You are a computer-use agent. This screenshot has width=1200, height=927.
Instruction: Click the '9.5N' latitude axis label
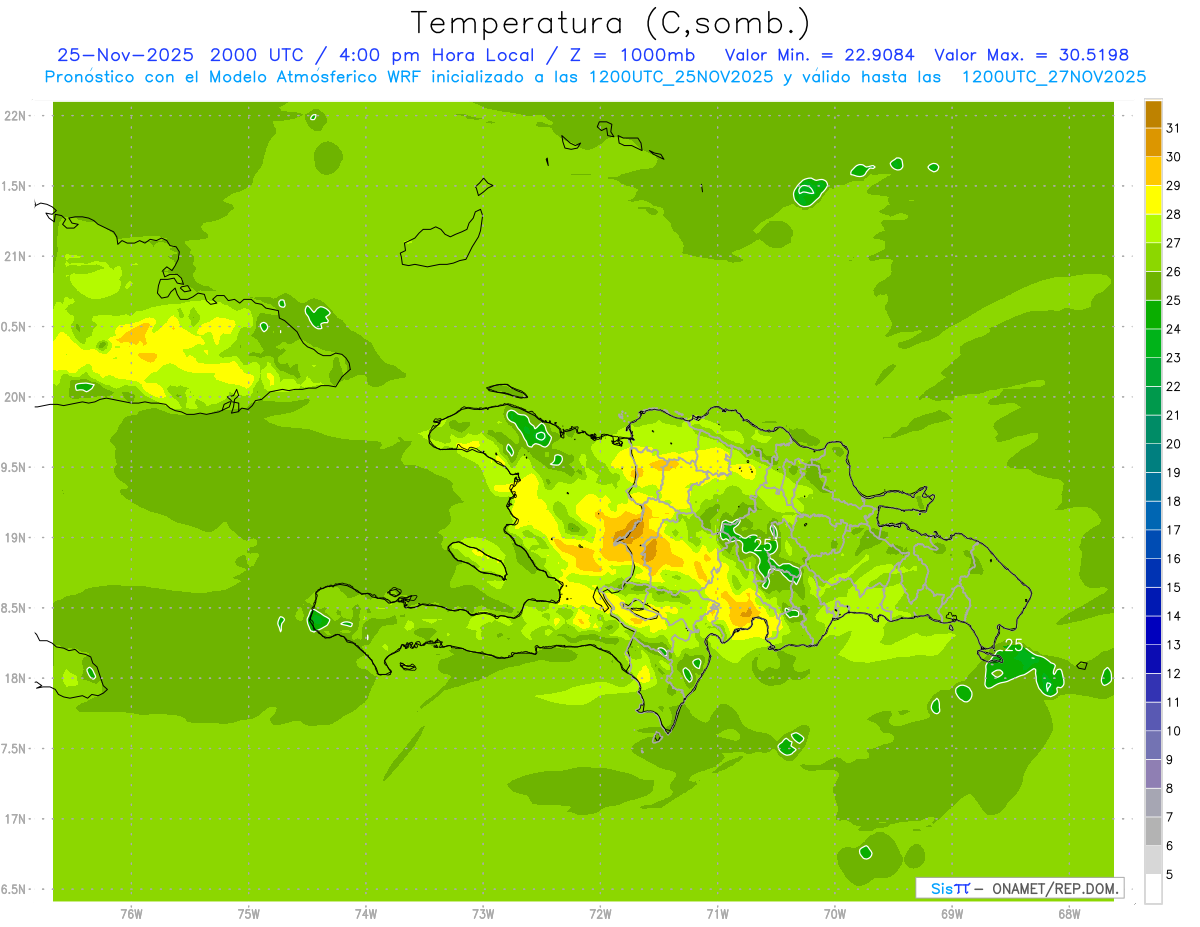15,468
